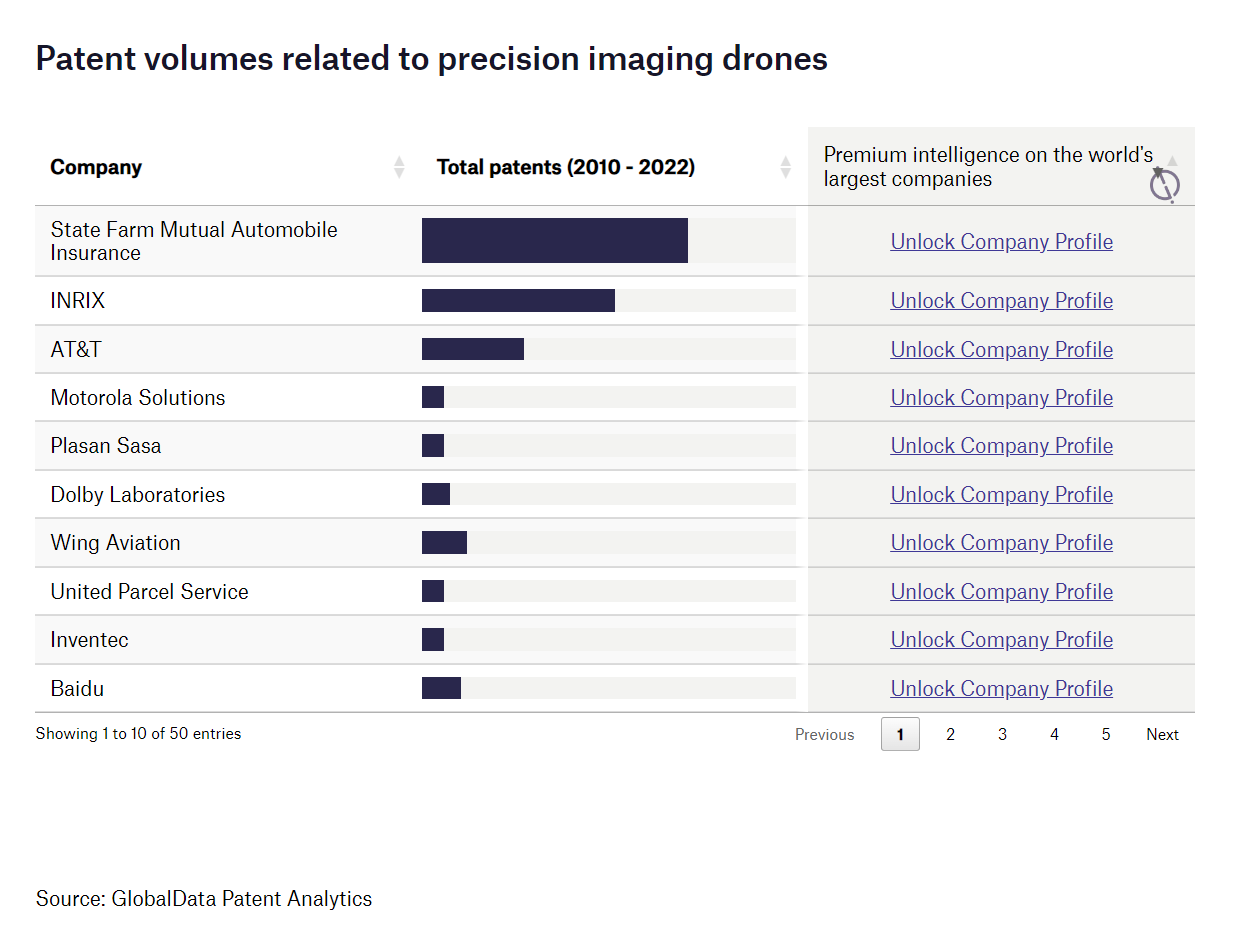Click the Previous pagination control
Viewport: 1237px width, 942px height.
click(x=824, y=734)
